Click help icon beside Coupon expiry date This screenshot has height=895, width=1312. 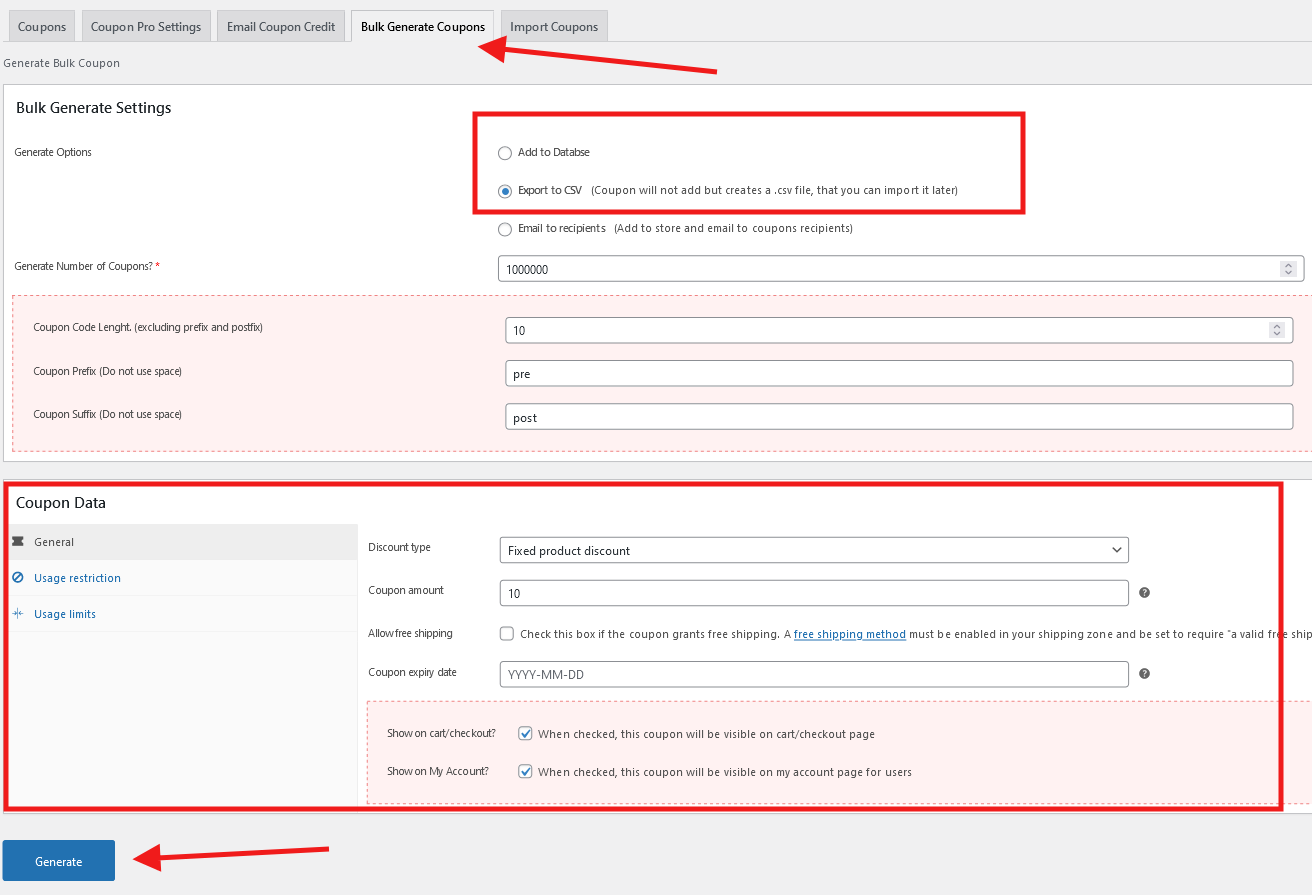[x=1145, y=674]
